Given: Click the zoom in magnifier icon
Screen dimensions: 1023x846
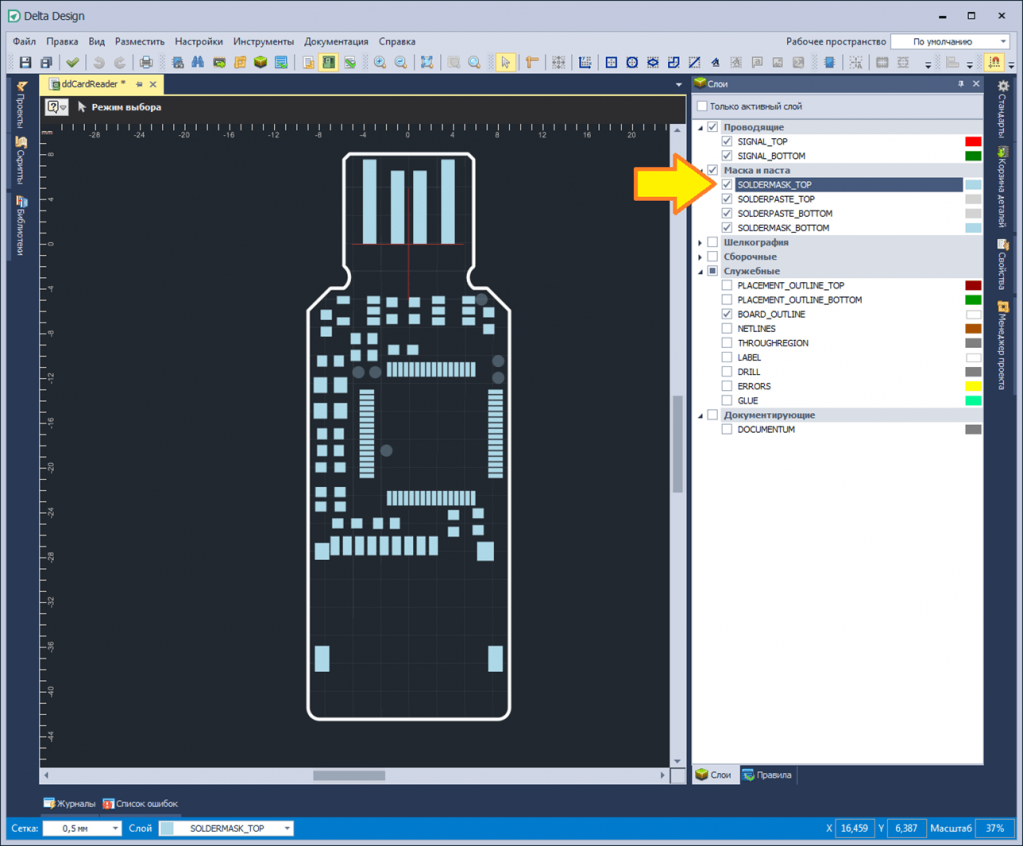Looking at the screenshot, I should (380, 63).
